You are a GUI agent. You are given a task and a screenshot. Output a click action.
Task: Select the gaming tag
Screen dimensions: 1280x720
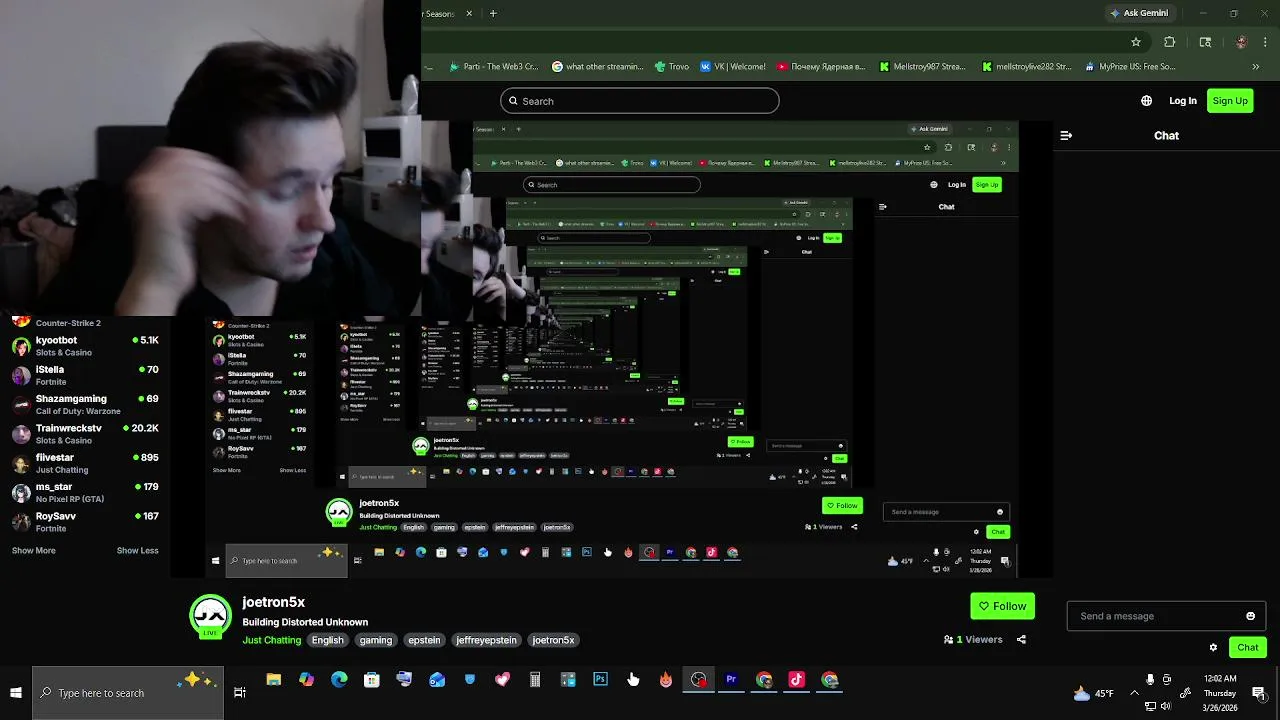[x=376, y=640]
